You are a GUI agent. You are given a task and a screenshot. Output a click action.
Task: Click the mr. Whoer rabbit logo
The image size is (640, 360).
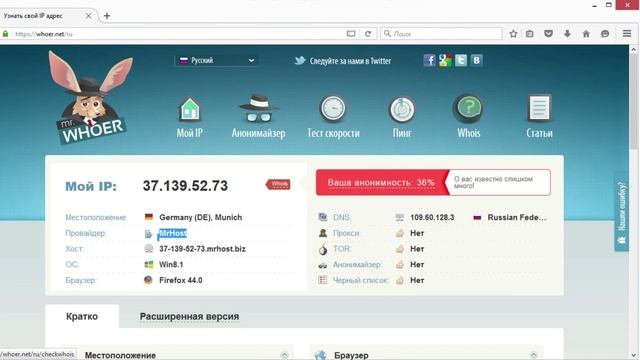pyautogui.click(x=91, y=97)
